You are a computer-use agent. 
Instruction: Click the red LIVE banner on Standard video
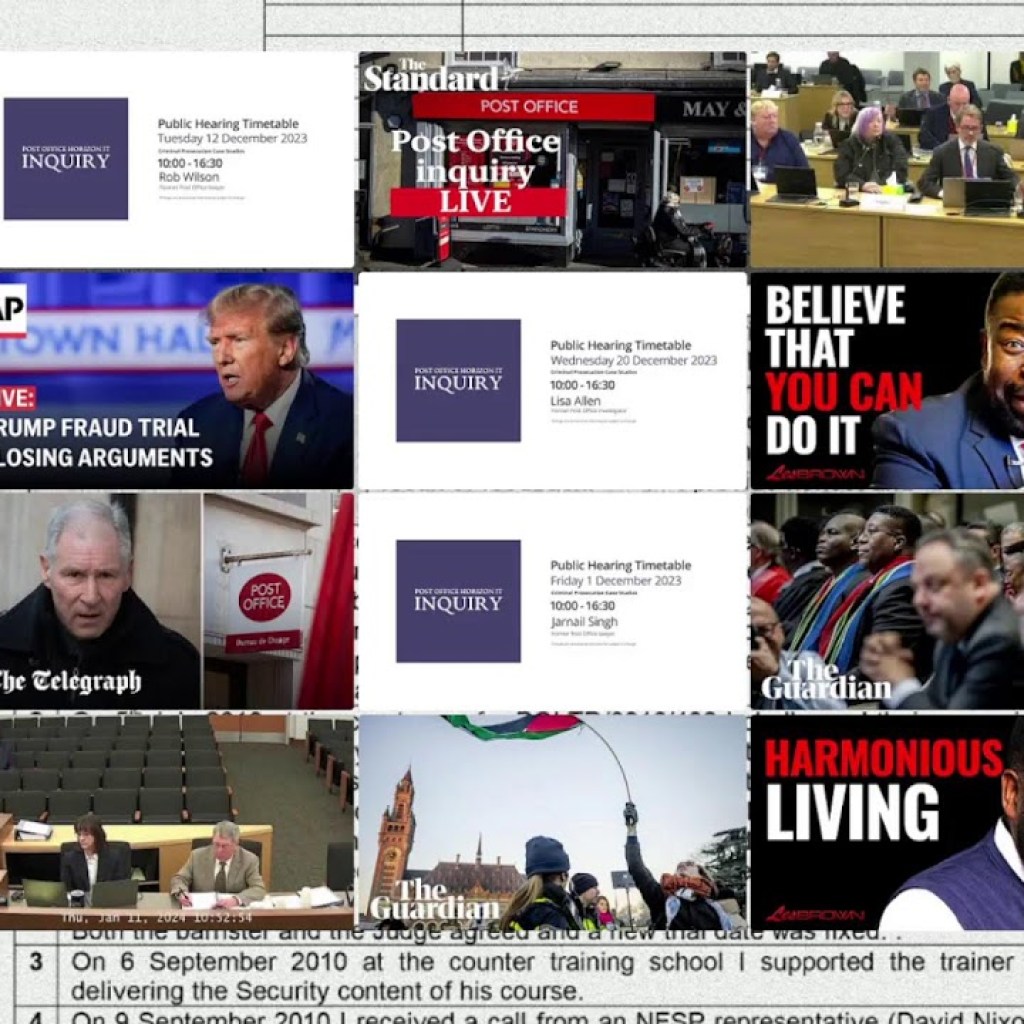(x=477, y=202)
